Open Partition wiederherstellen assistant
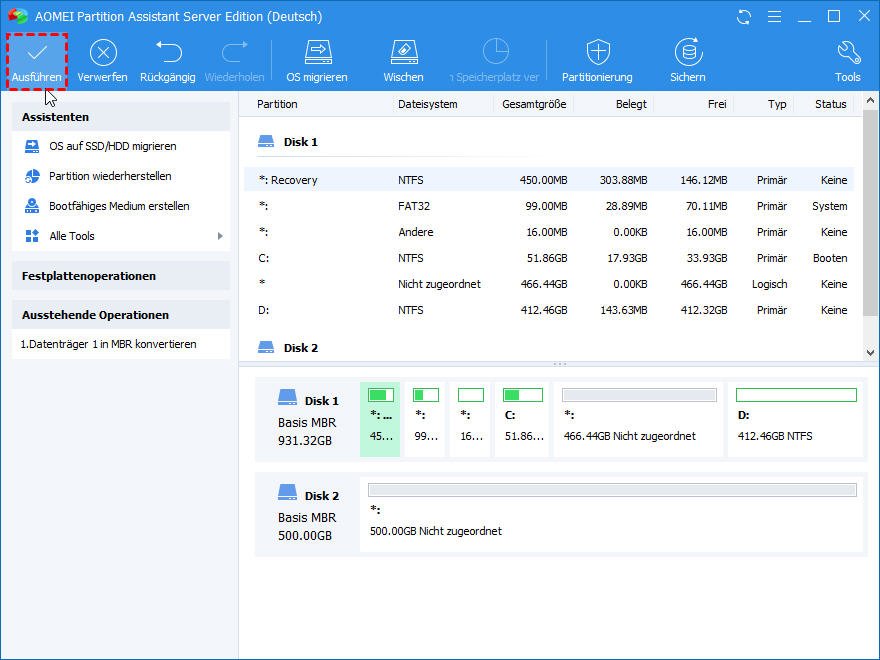 pos(110,176)
